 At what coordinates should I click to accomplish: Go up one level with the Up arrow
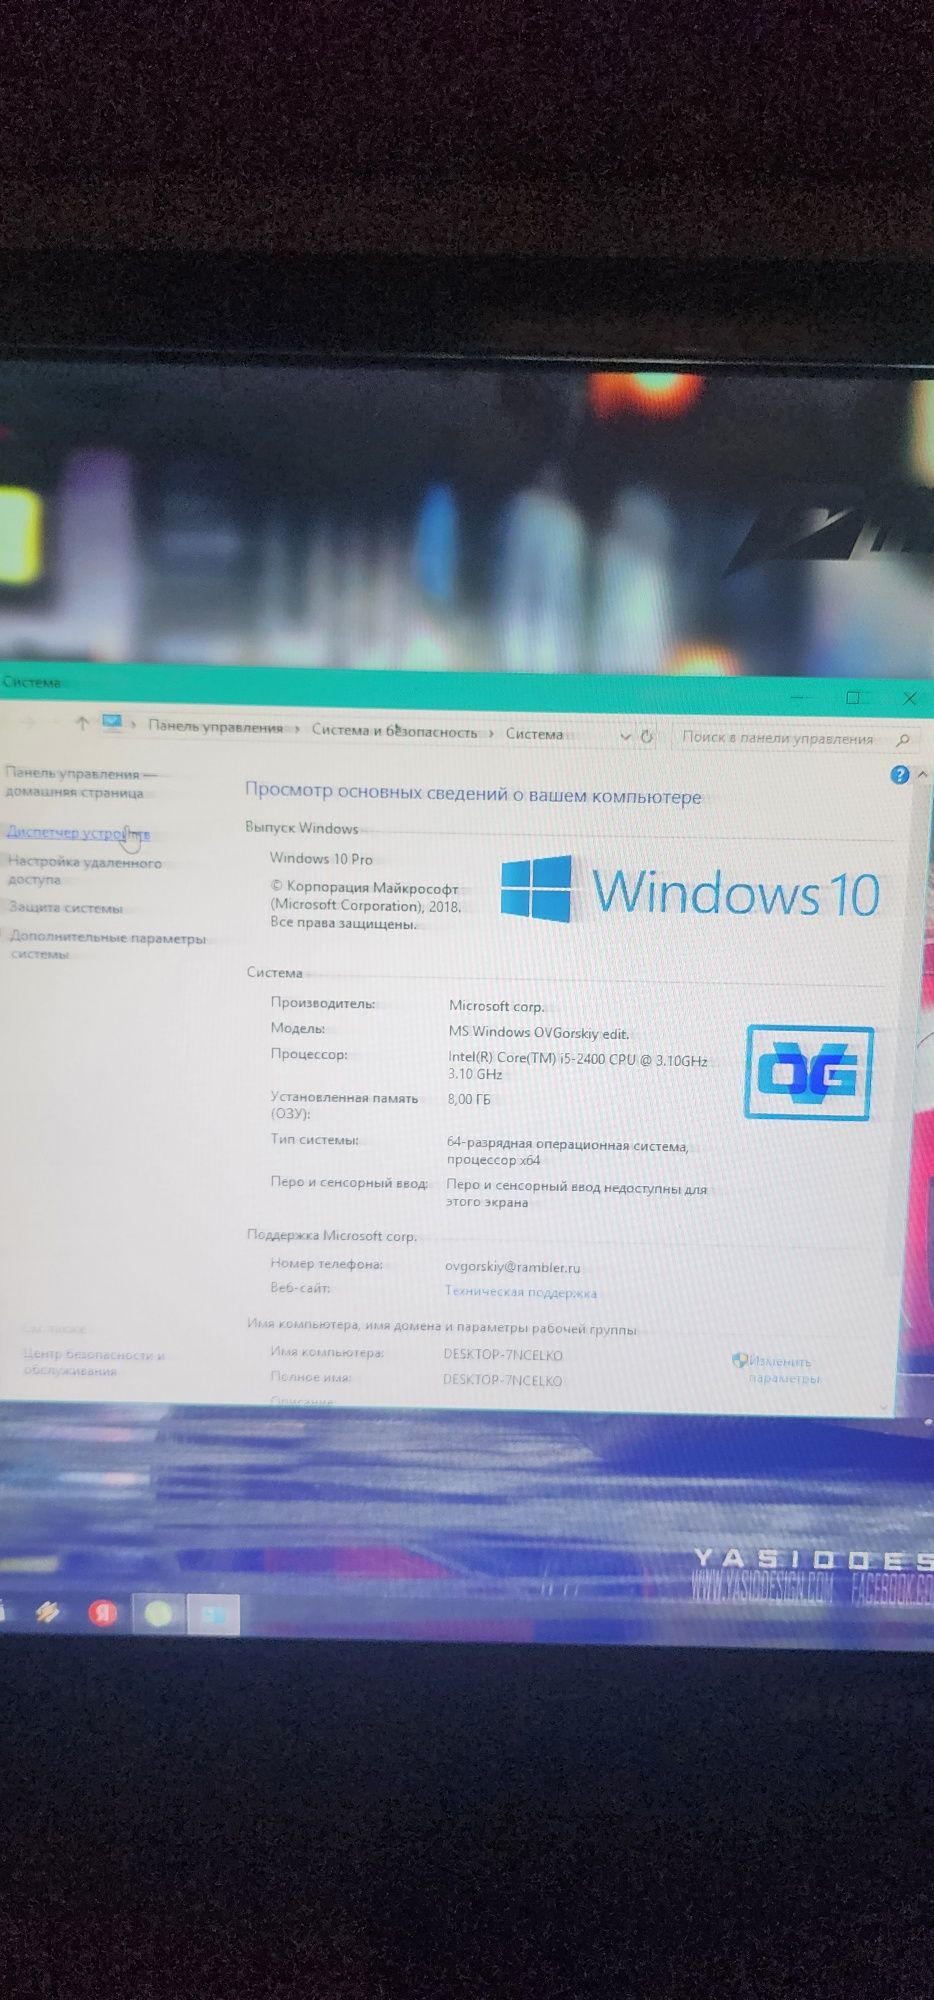click(82, 723)
